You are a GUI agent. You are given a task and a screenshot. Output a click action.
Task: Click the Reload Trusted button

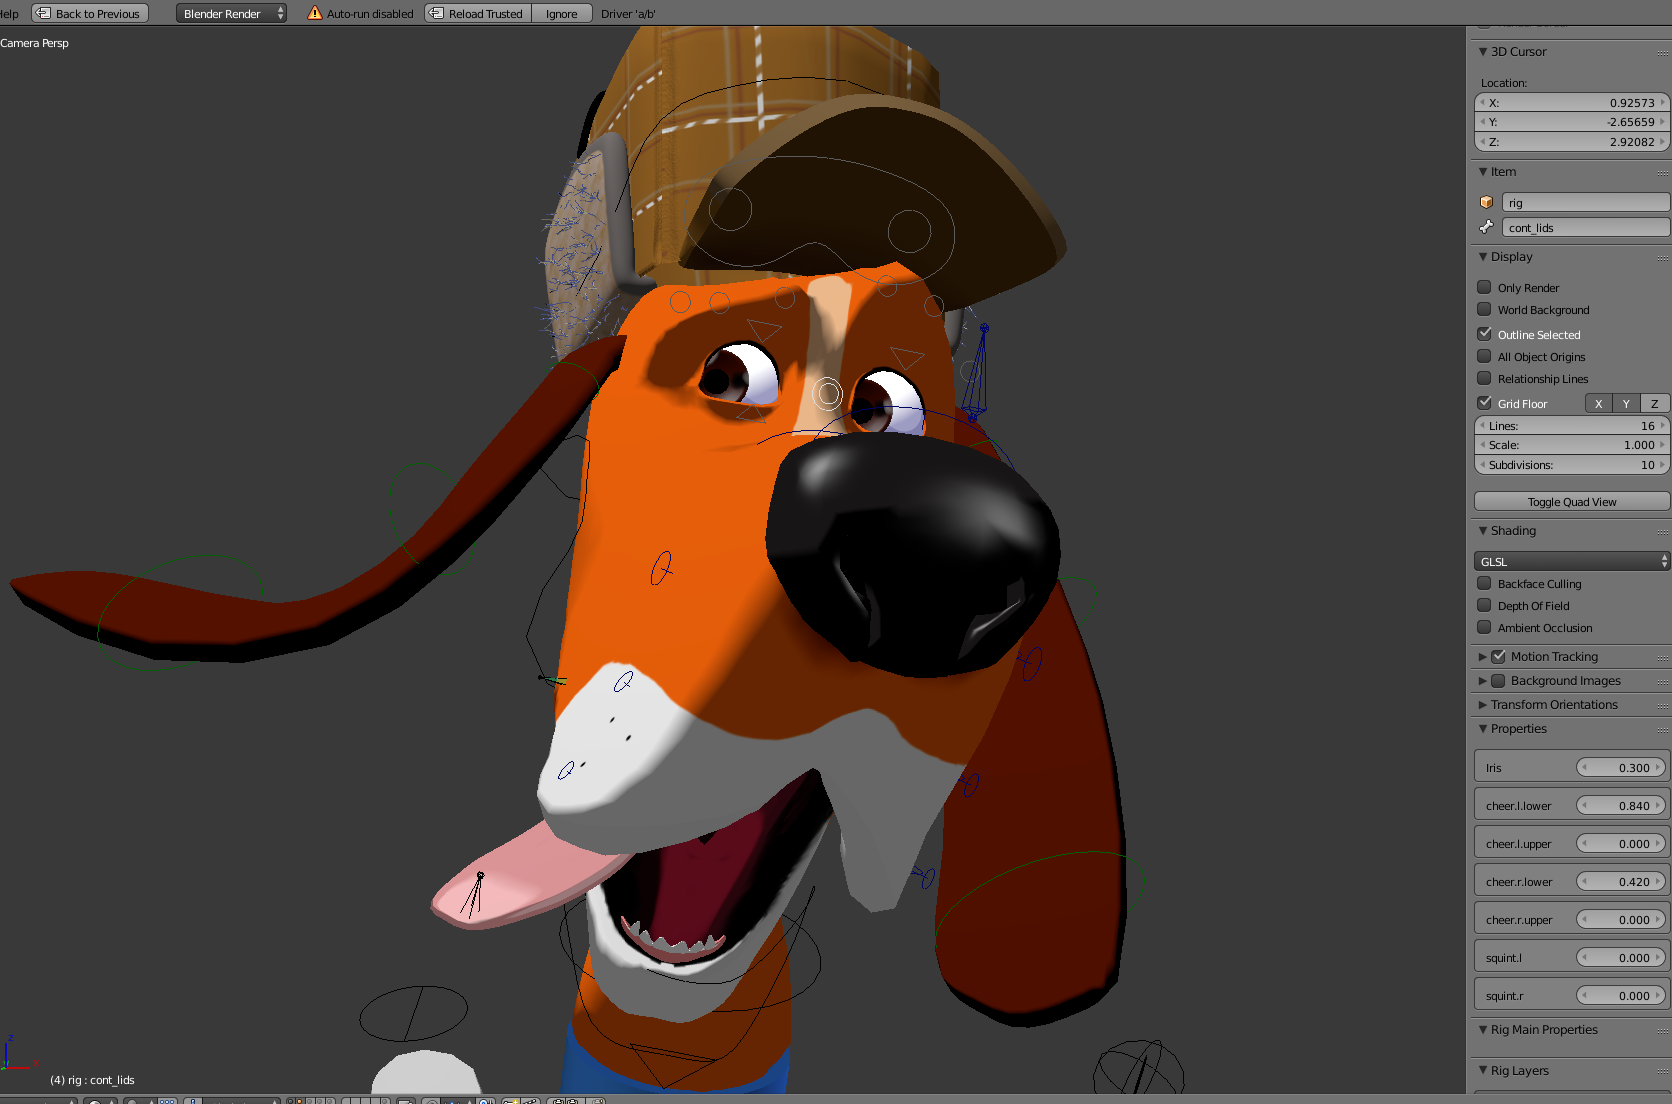tap(478, 13)
